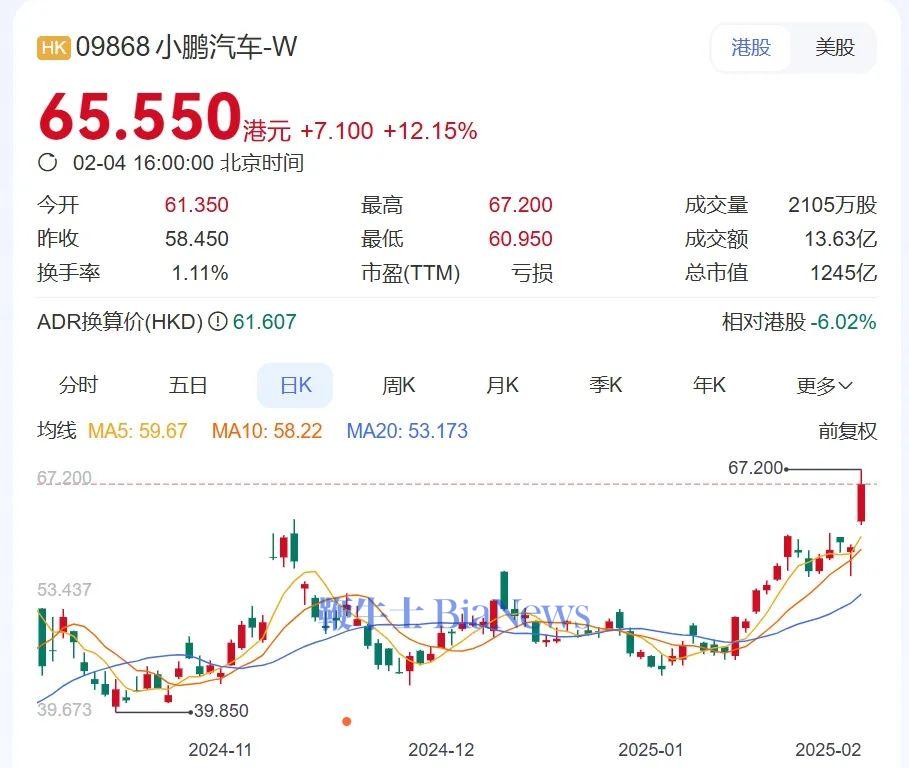Click the large price 65.550
The width and height of the screenshot is (909, 768).
(x=140, y=116)
